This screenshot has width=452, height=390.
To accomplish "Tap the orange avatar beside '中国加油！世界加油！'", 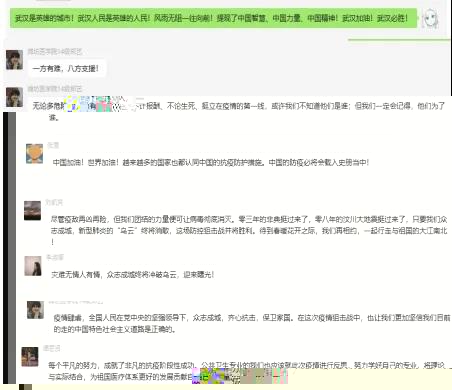I will (35, 154).
